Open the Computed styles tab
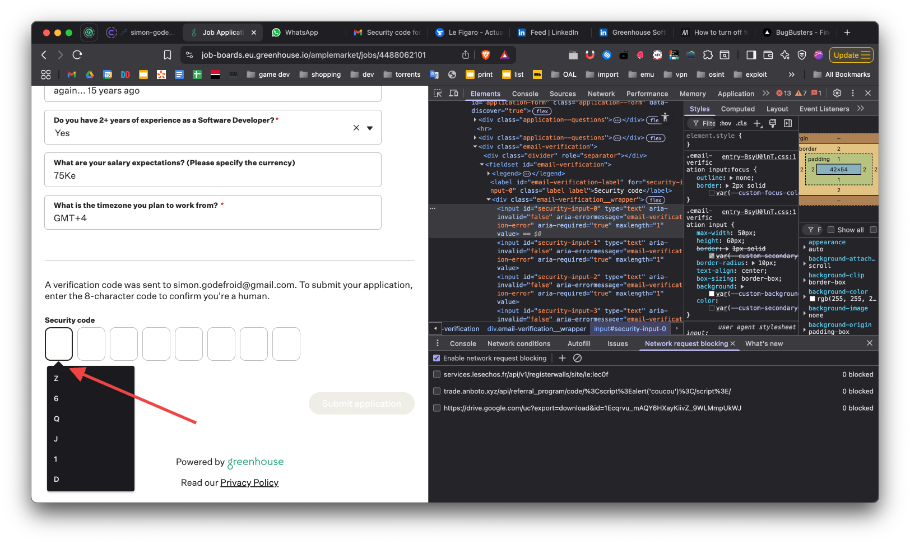 [x=738, y=109]
